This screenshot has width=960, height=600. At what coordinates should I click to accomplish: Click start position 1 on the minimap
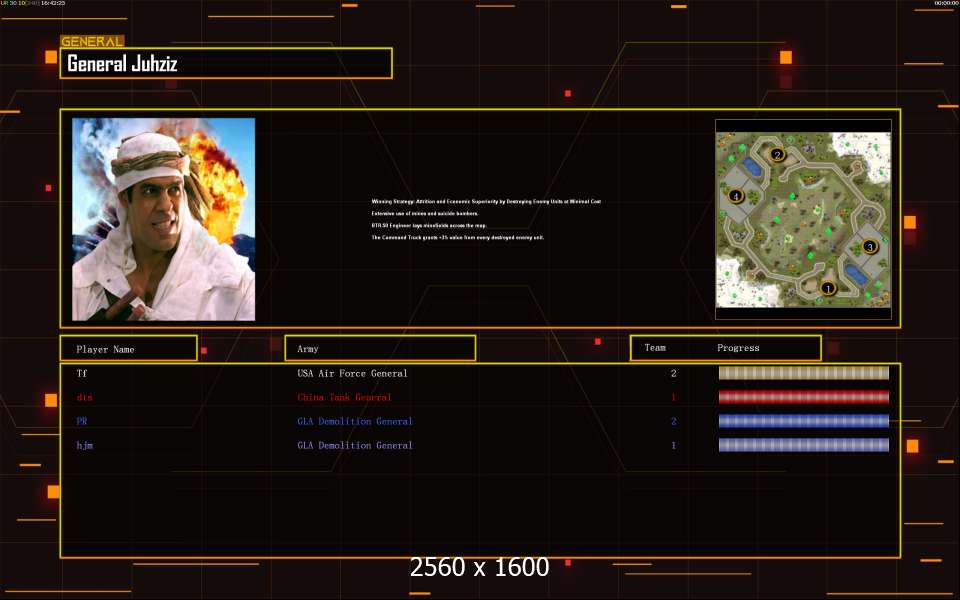pos(827,288)
